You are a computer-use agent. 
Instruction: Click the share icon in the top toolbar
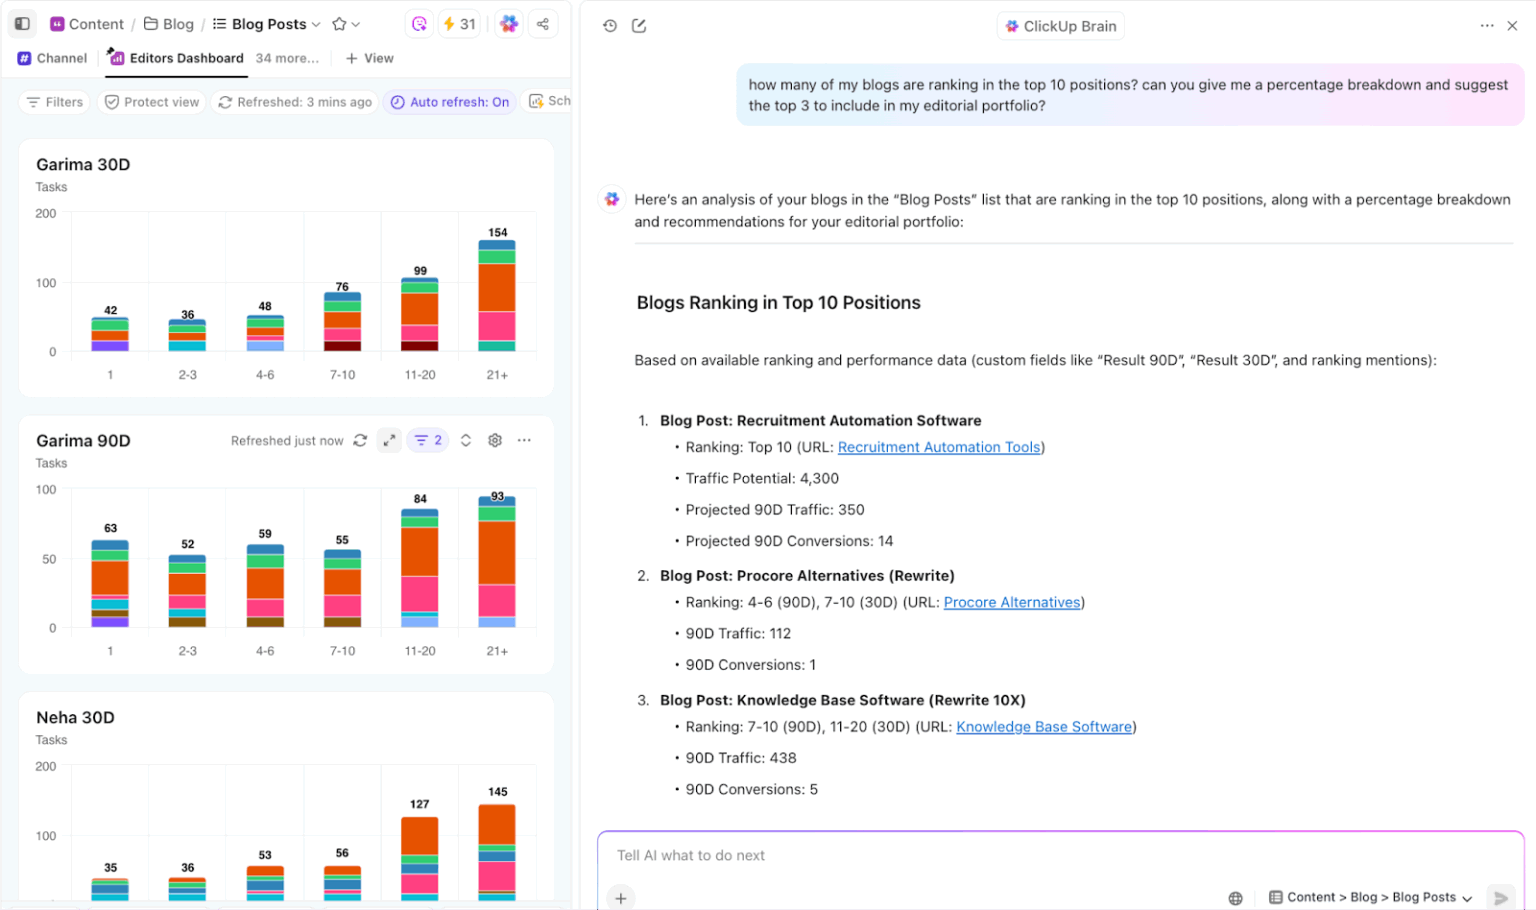point(543,23)
